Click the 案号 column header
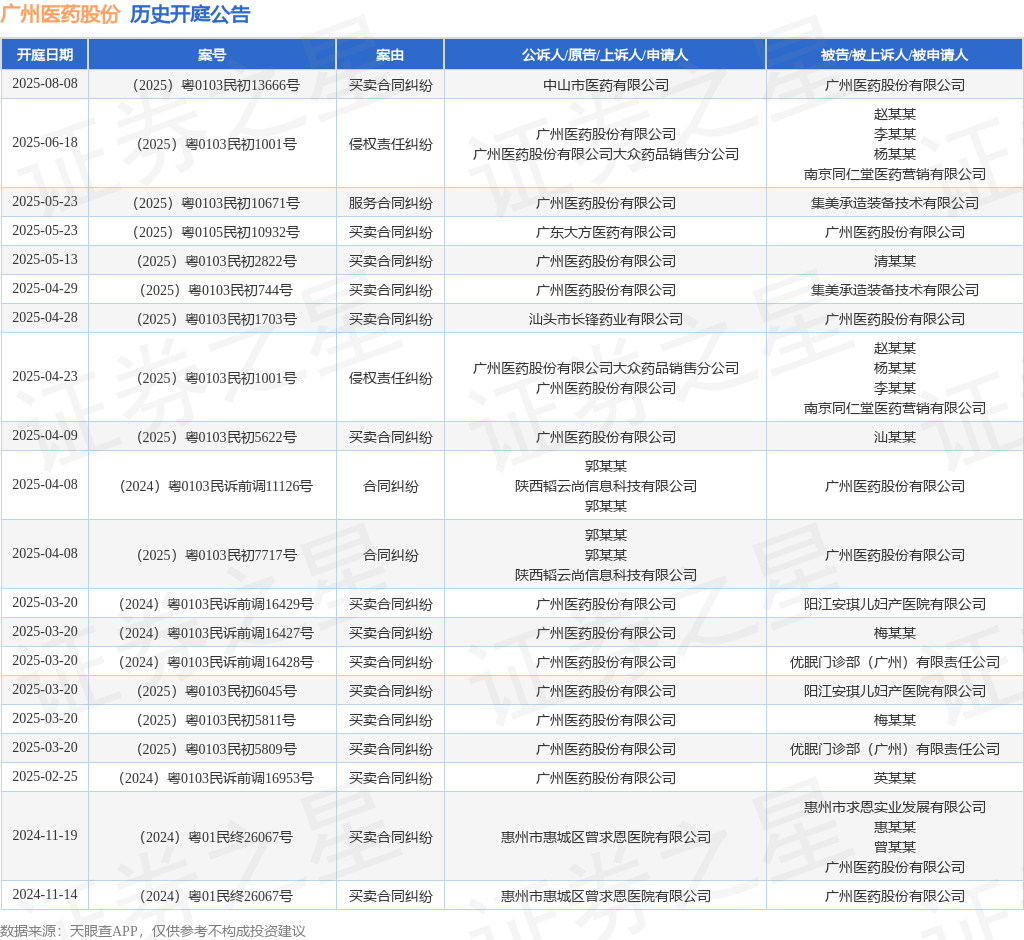Screen dimensions: 1024x940 [x=212, y=55]
